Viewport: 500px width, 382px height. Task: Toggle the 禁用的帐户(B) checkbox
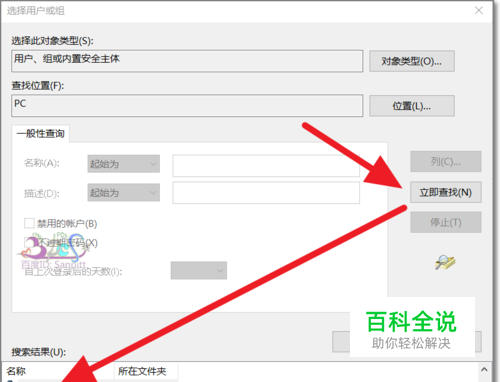click(29, 223)
